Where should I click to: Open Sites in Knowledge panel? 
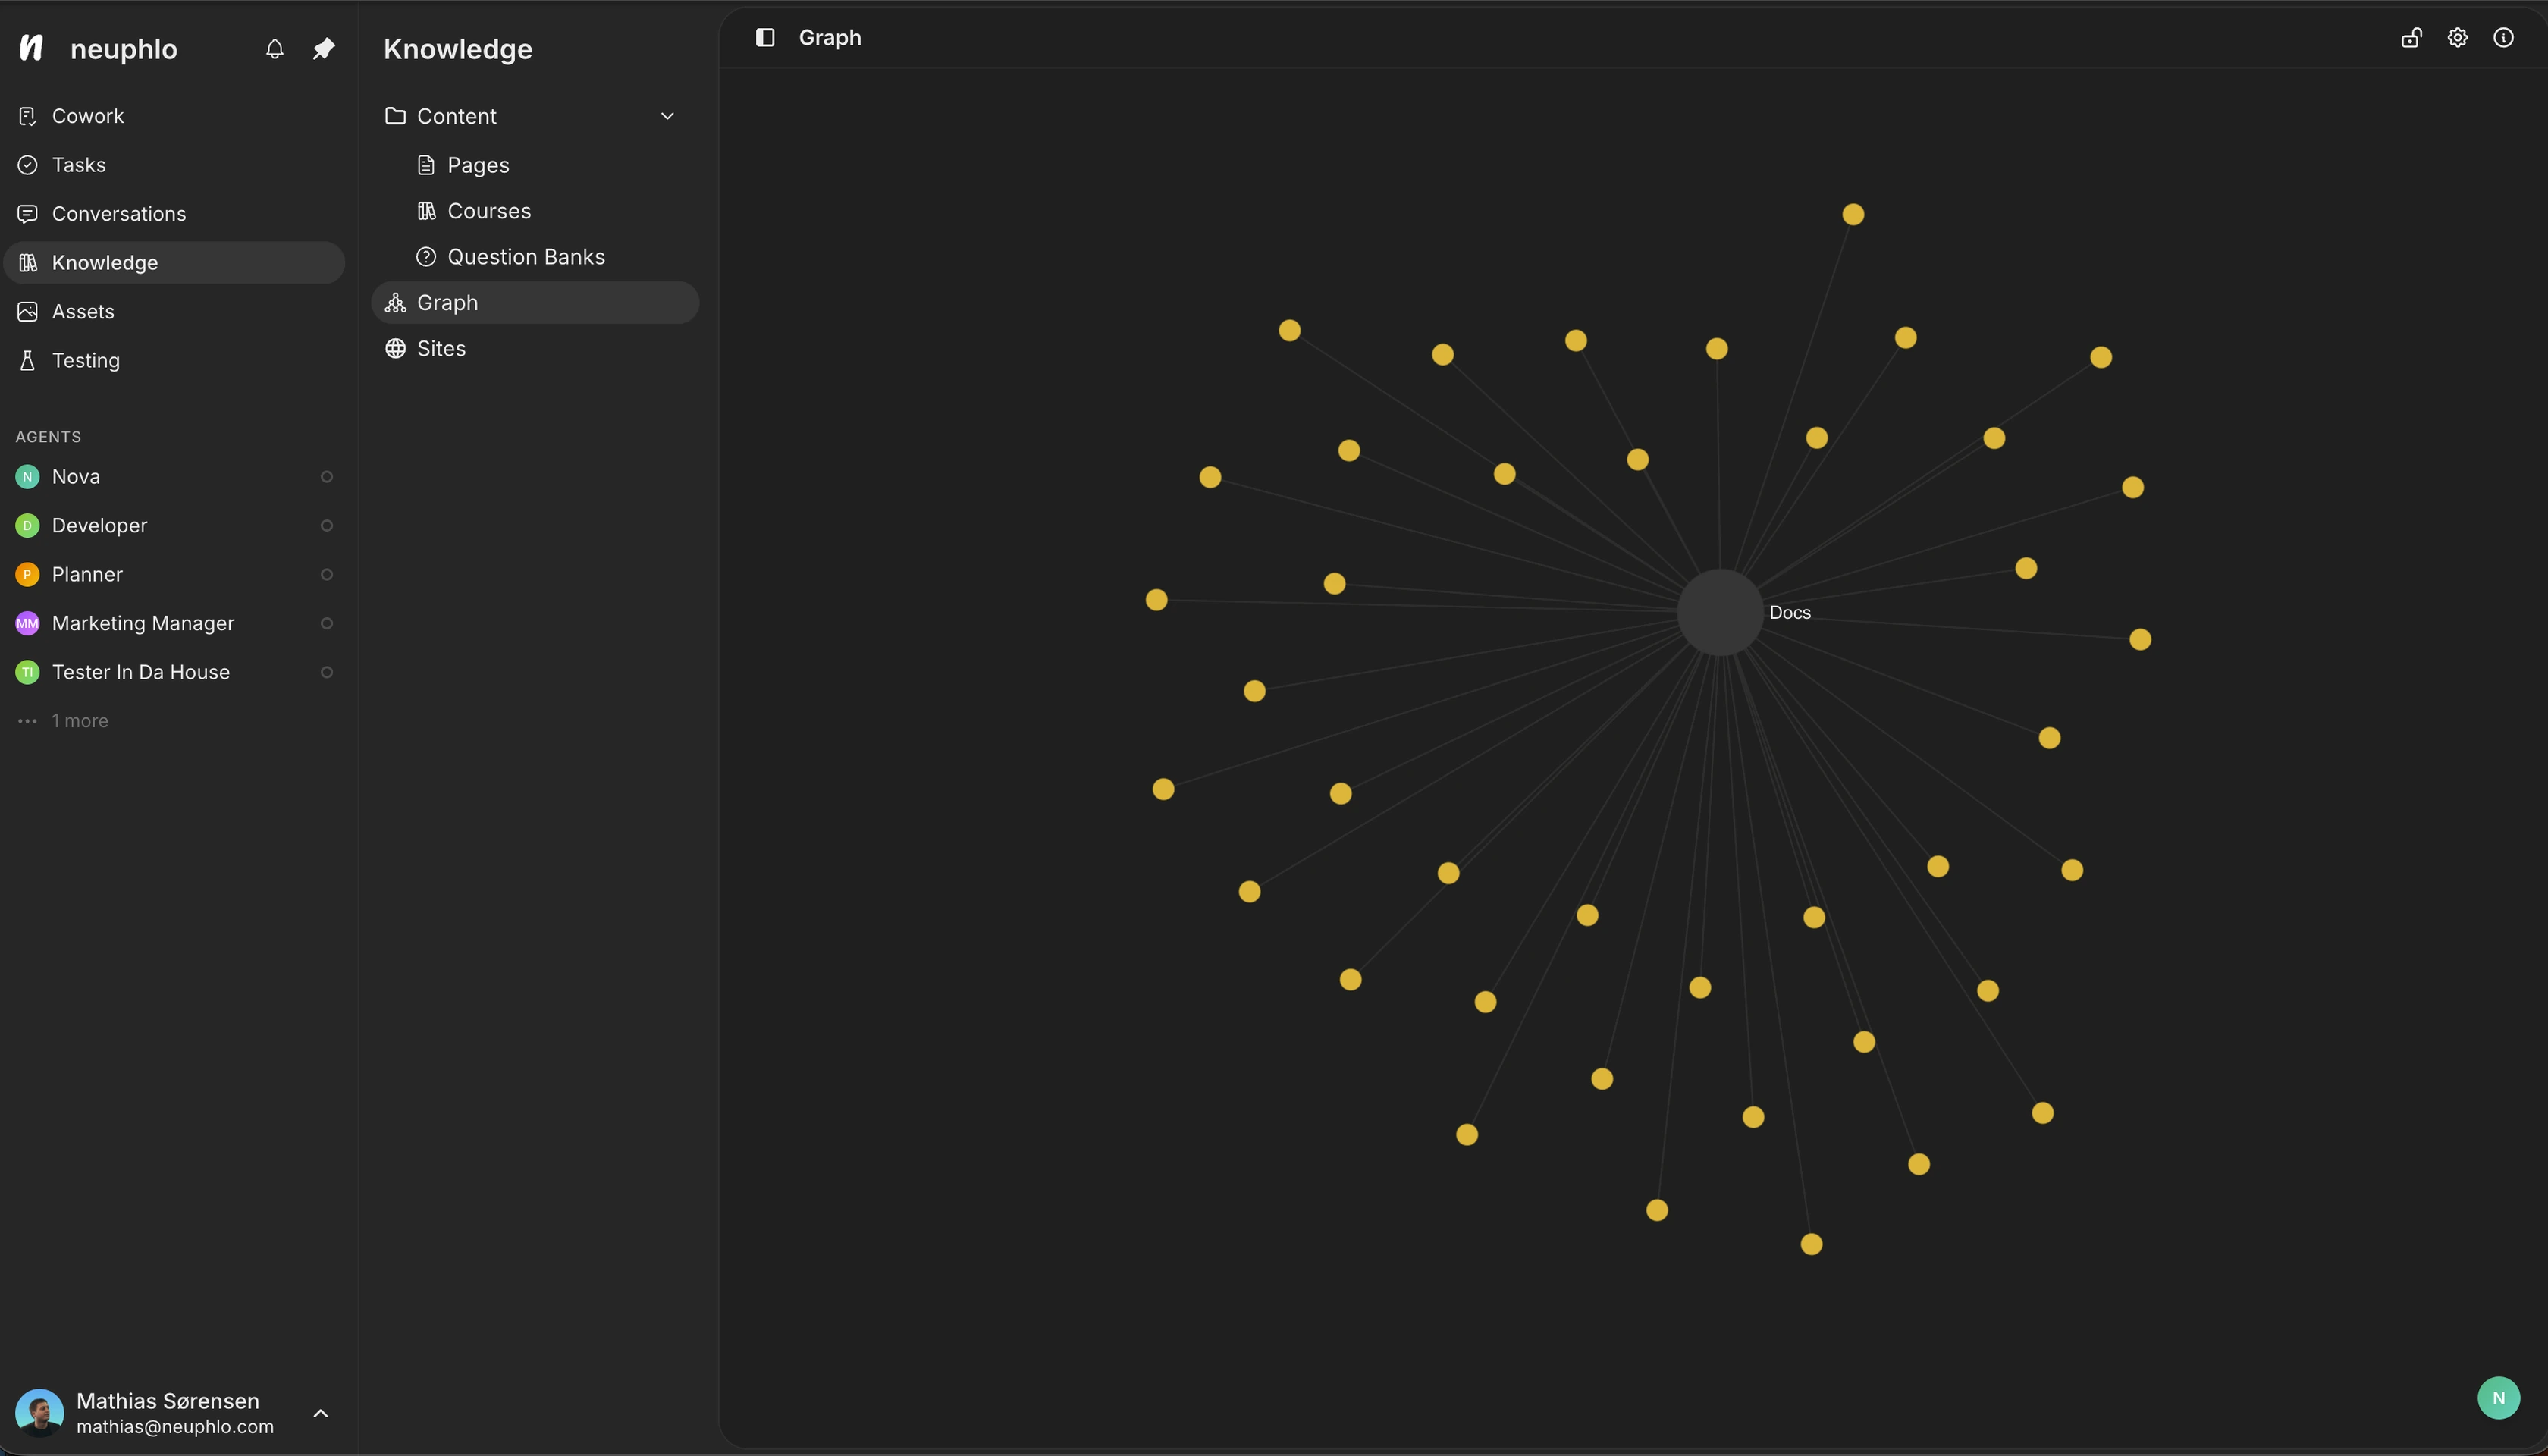535,349
